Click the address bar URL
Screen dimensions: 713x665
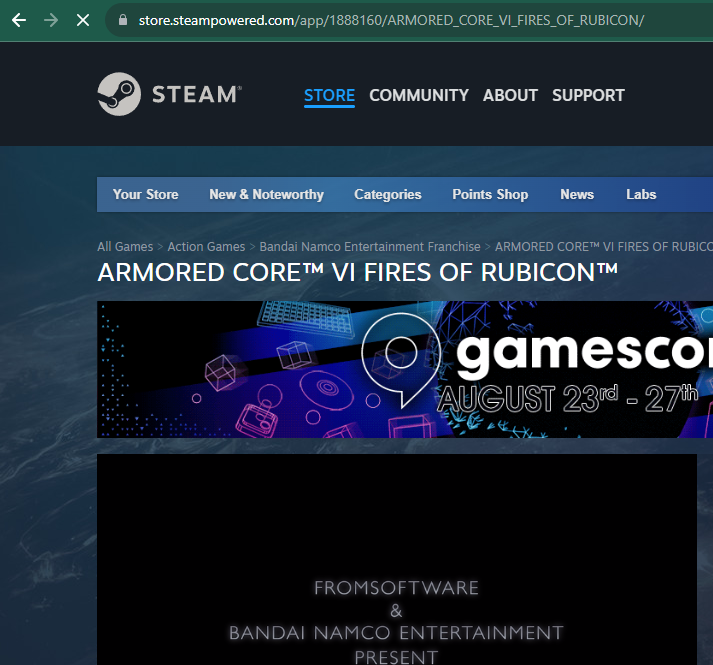pos(391,20)
